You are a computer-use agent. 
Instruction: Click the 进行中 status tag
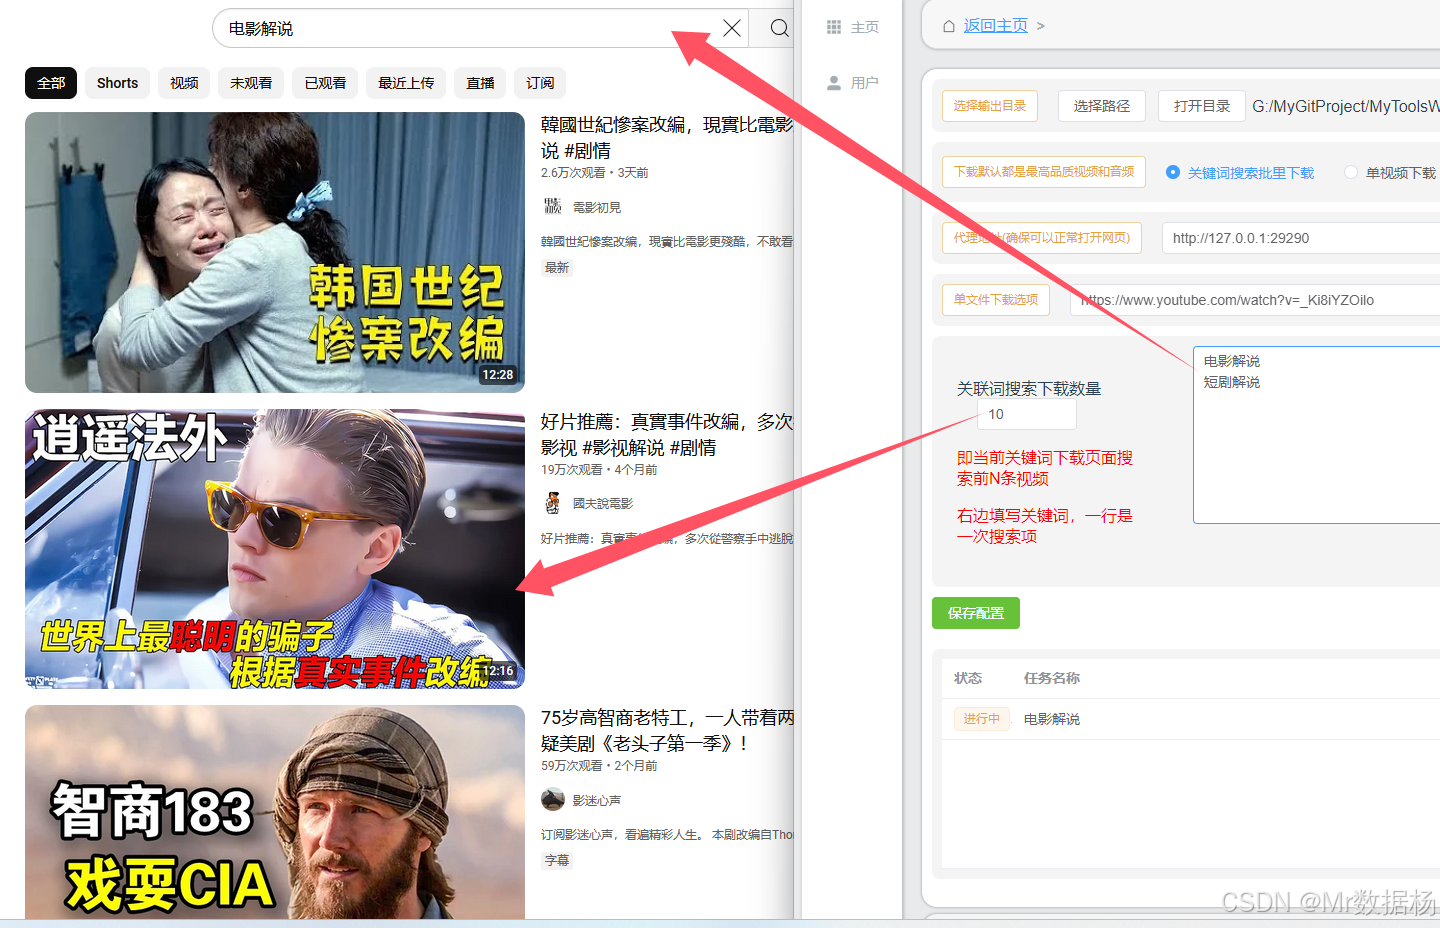tap(981, 719)
